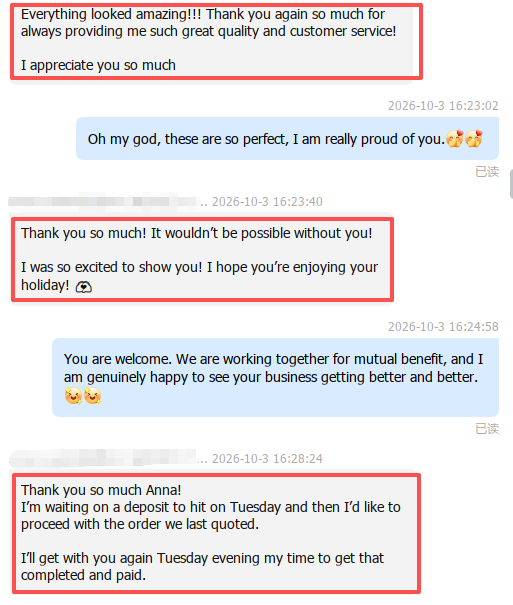Click the 已读 read status under the first reply
This screenshot has width=513, height=605.
tap(487, 171)
